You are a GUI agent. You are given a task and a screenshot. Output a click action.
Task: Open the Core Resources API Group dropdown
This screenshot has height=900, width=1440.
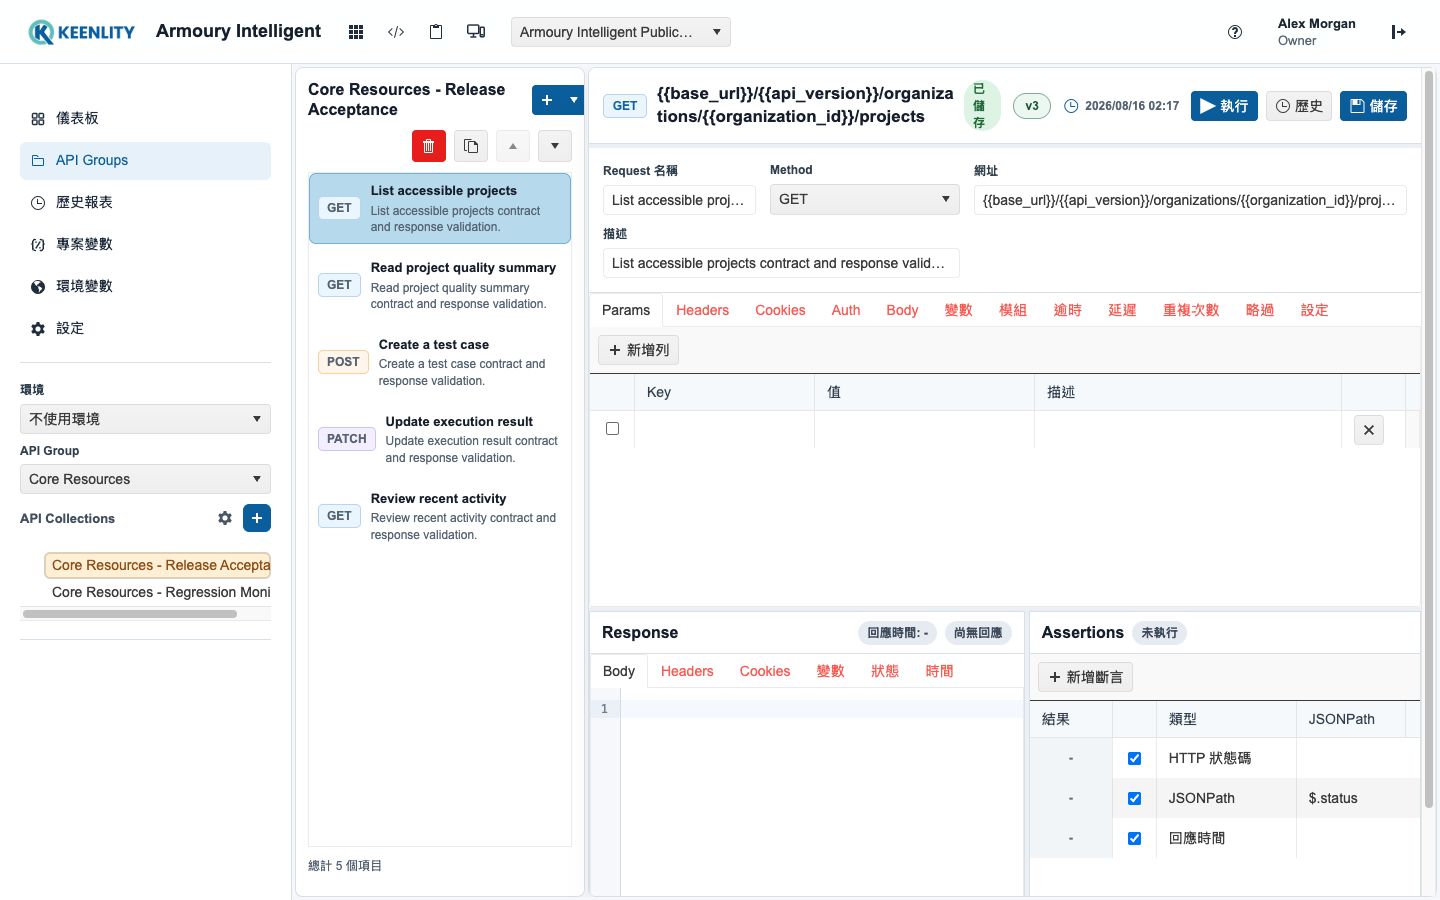[x=145, y=479]
